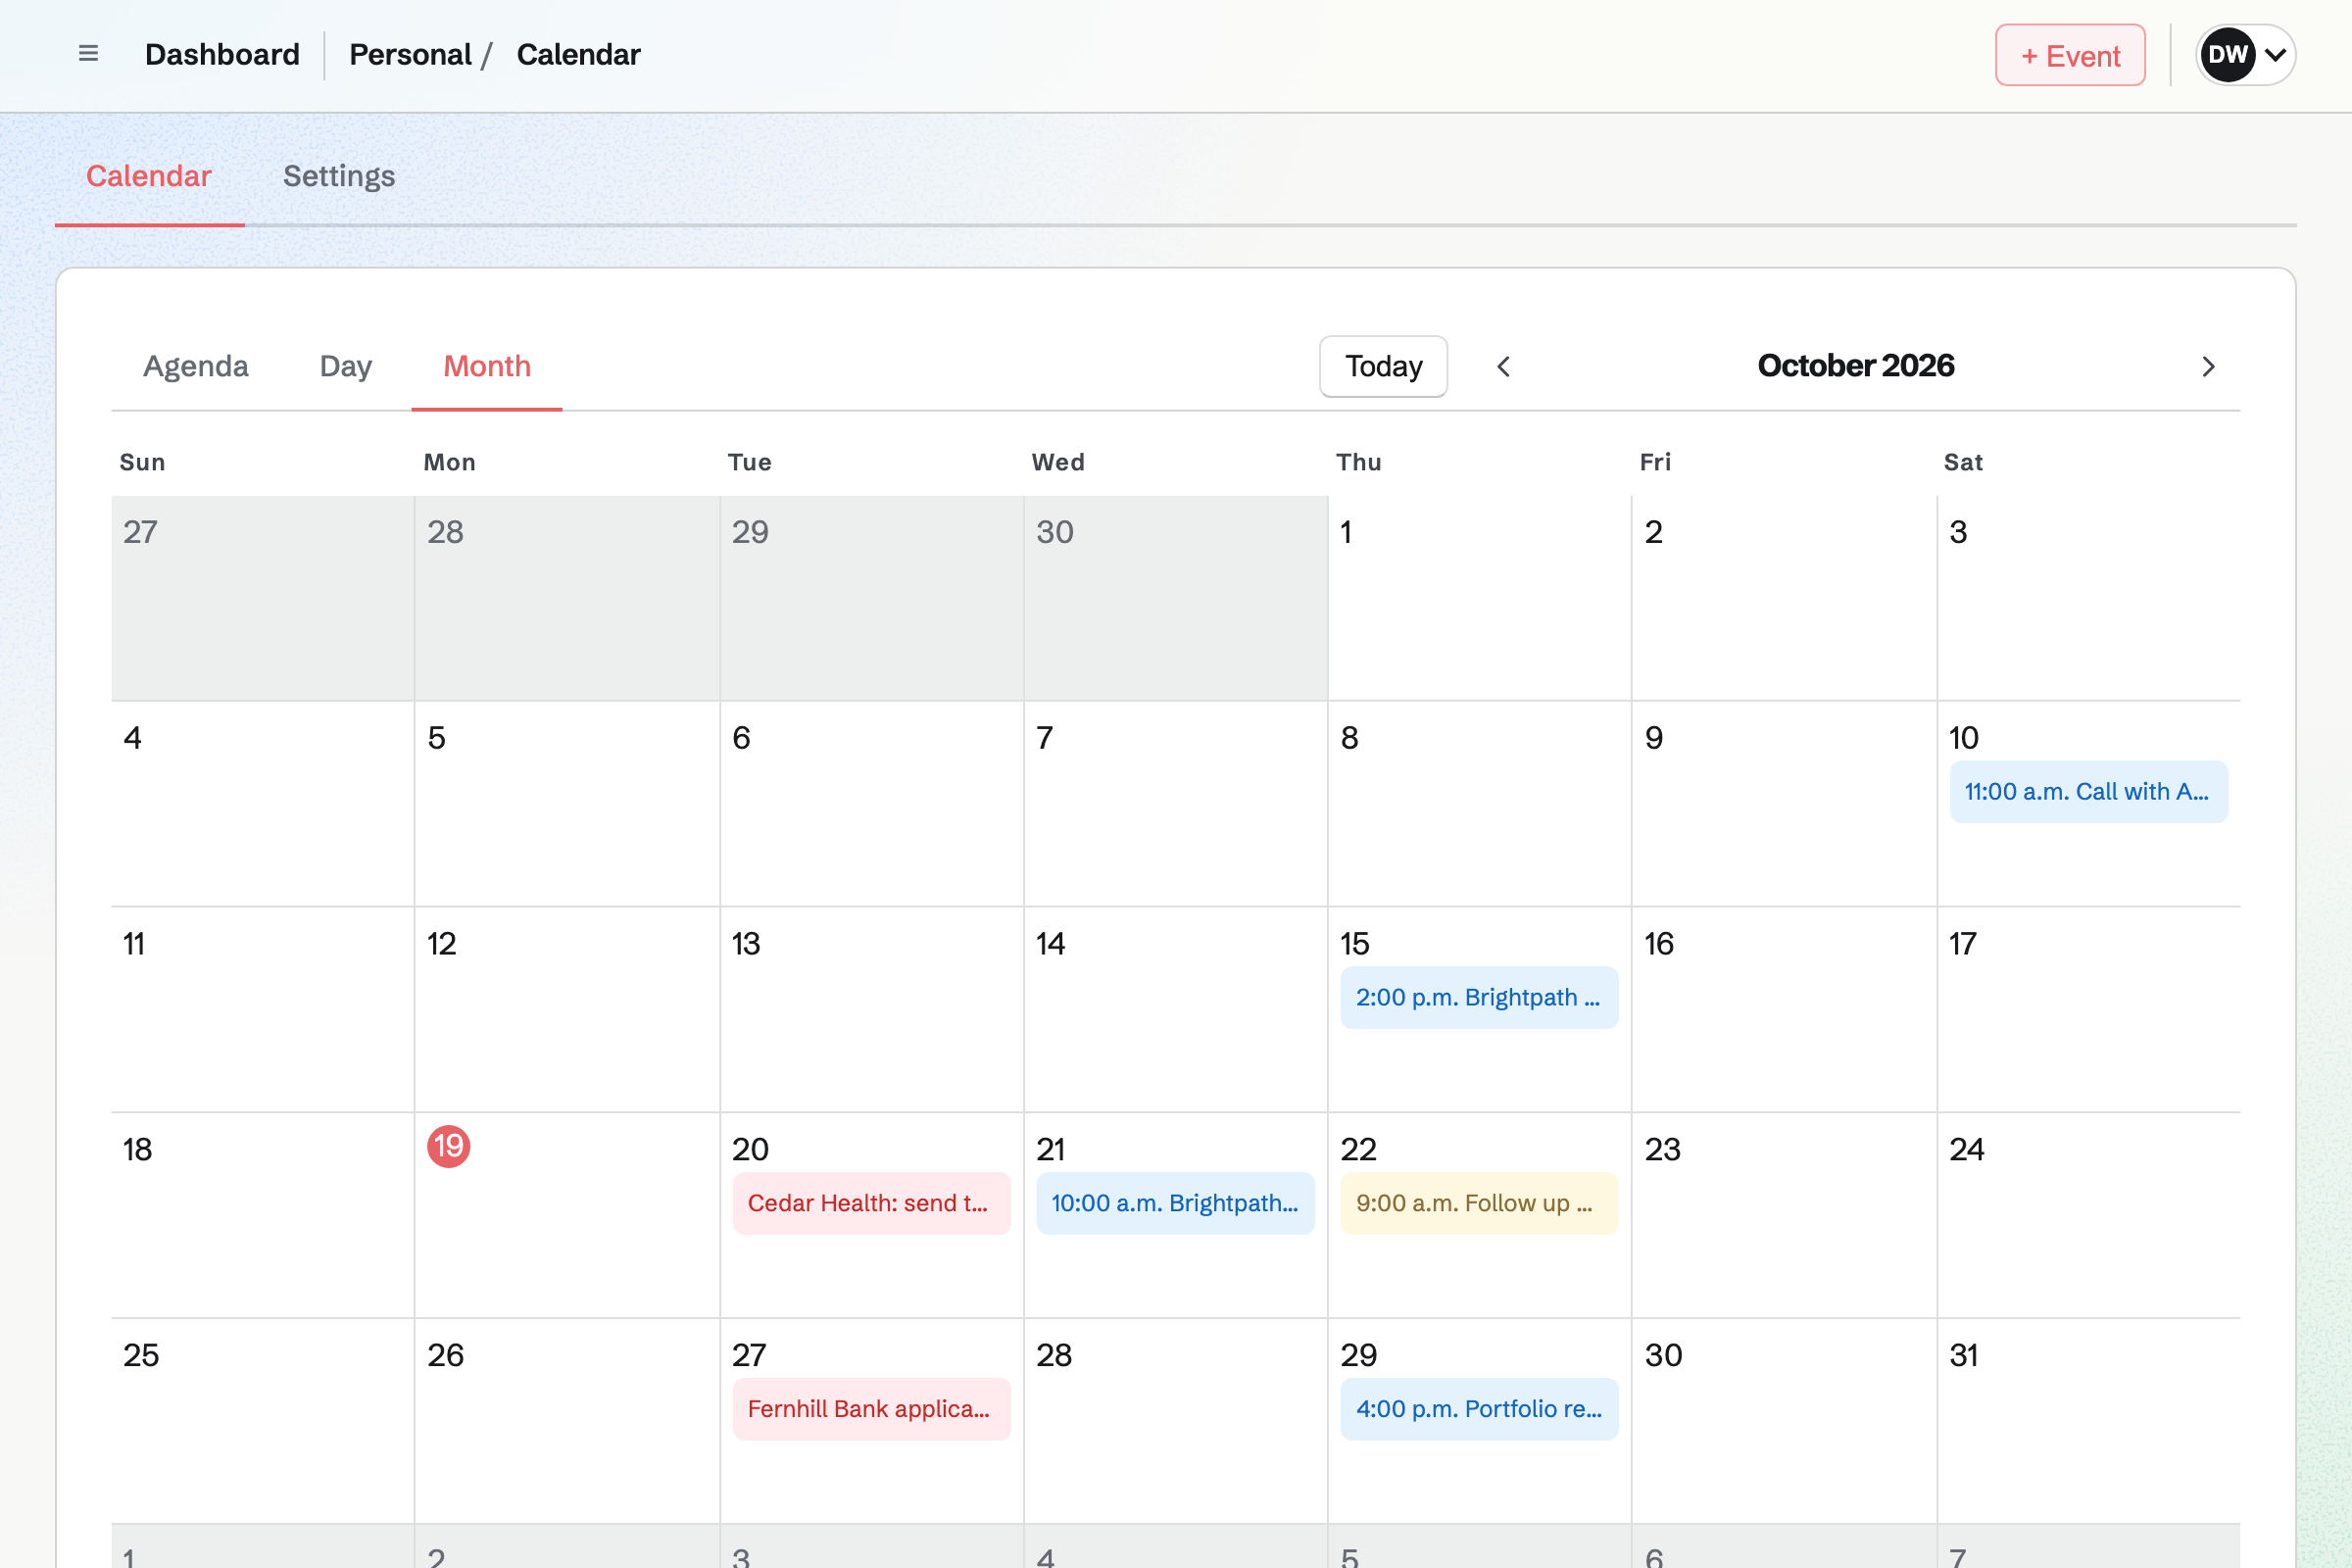Select day 24 date cell

[x=2089, y=1216]
